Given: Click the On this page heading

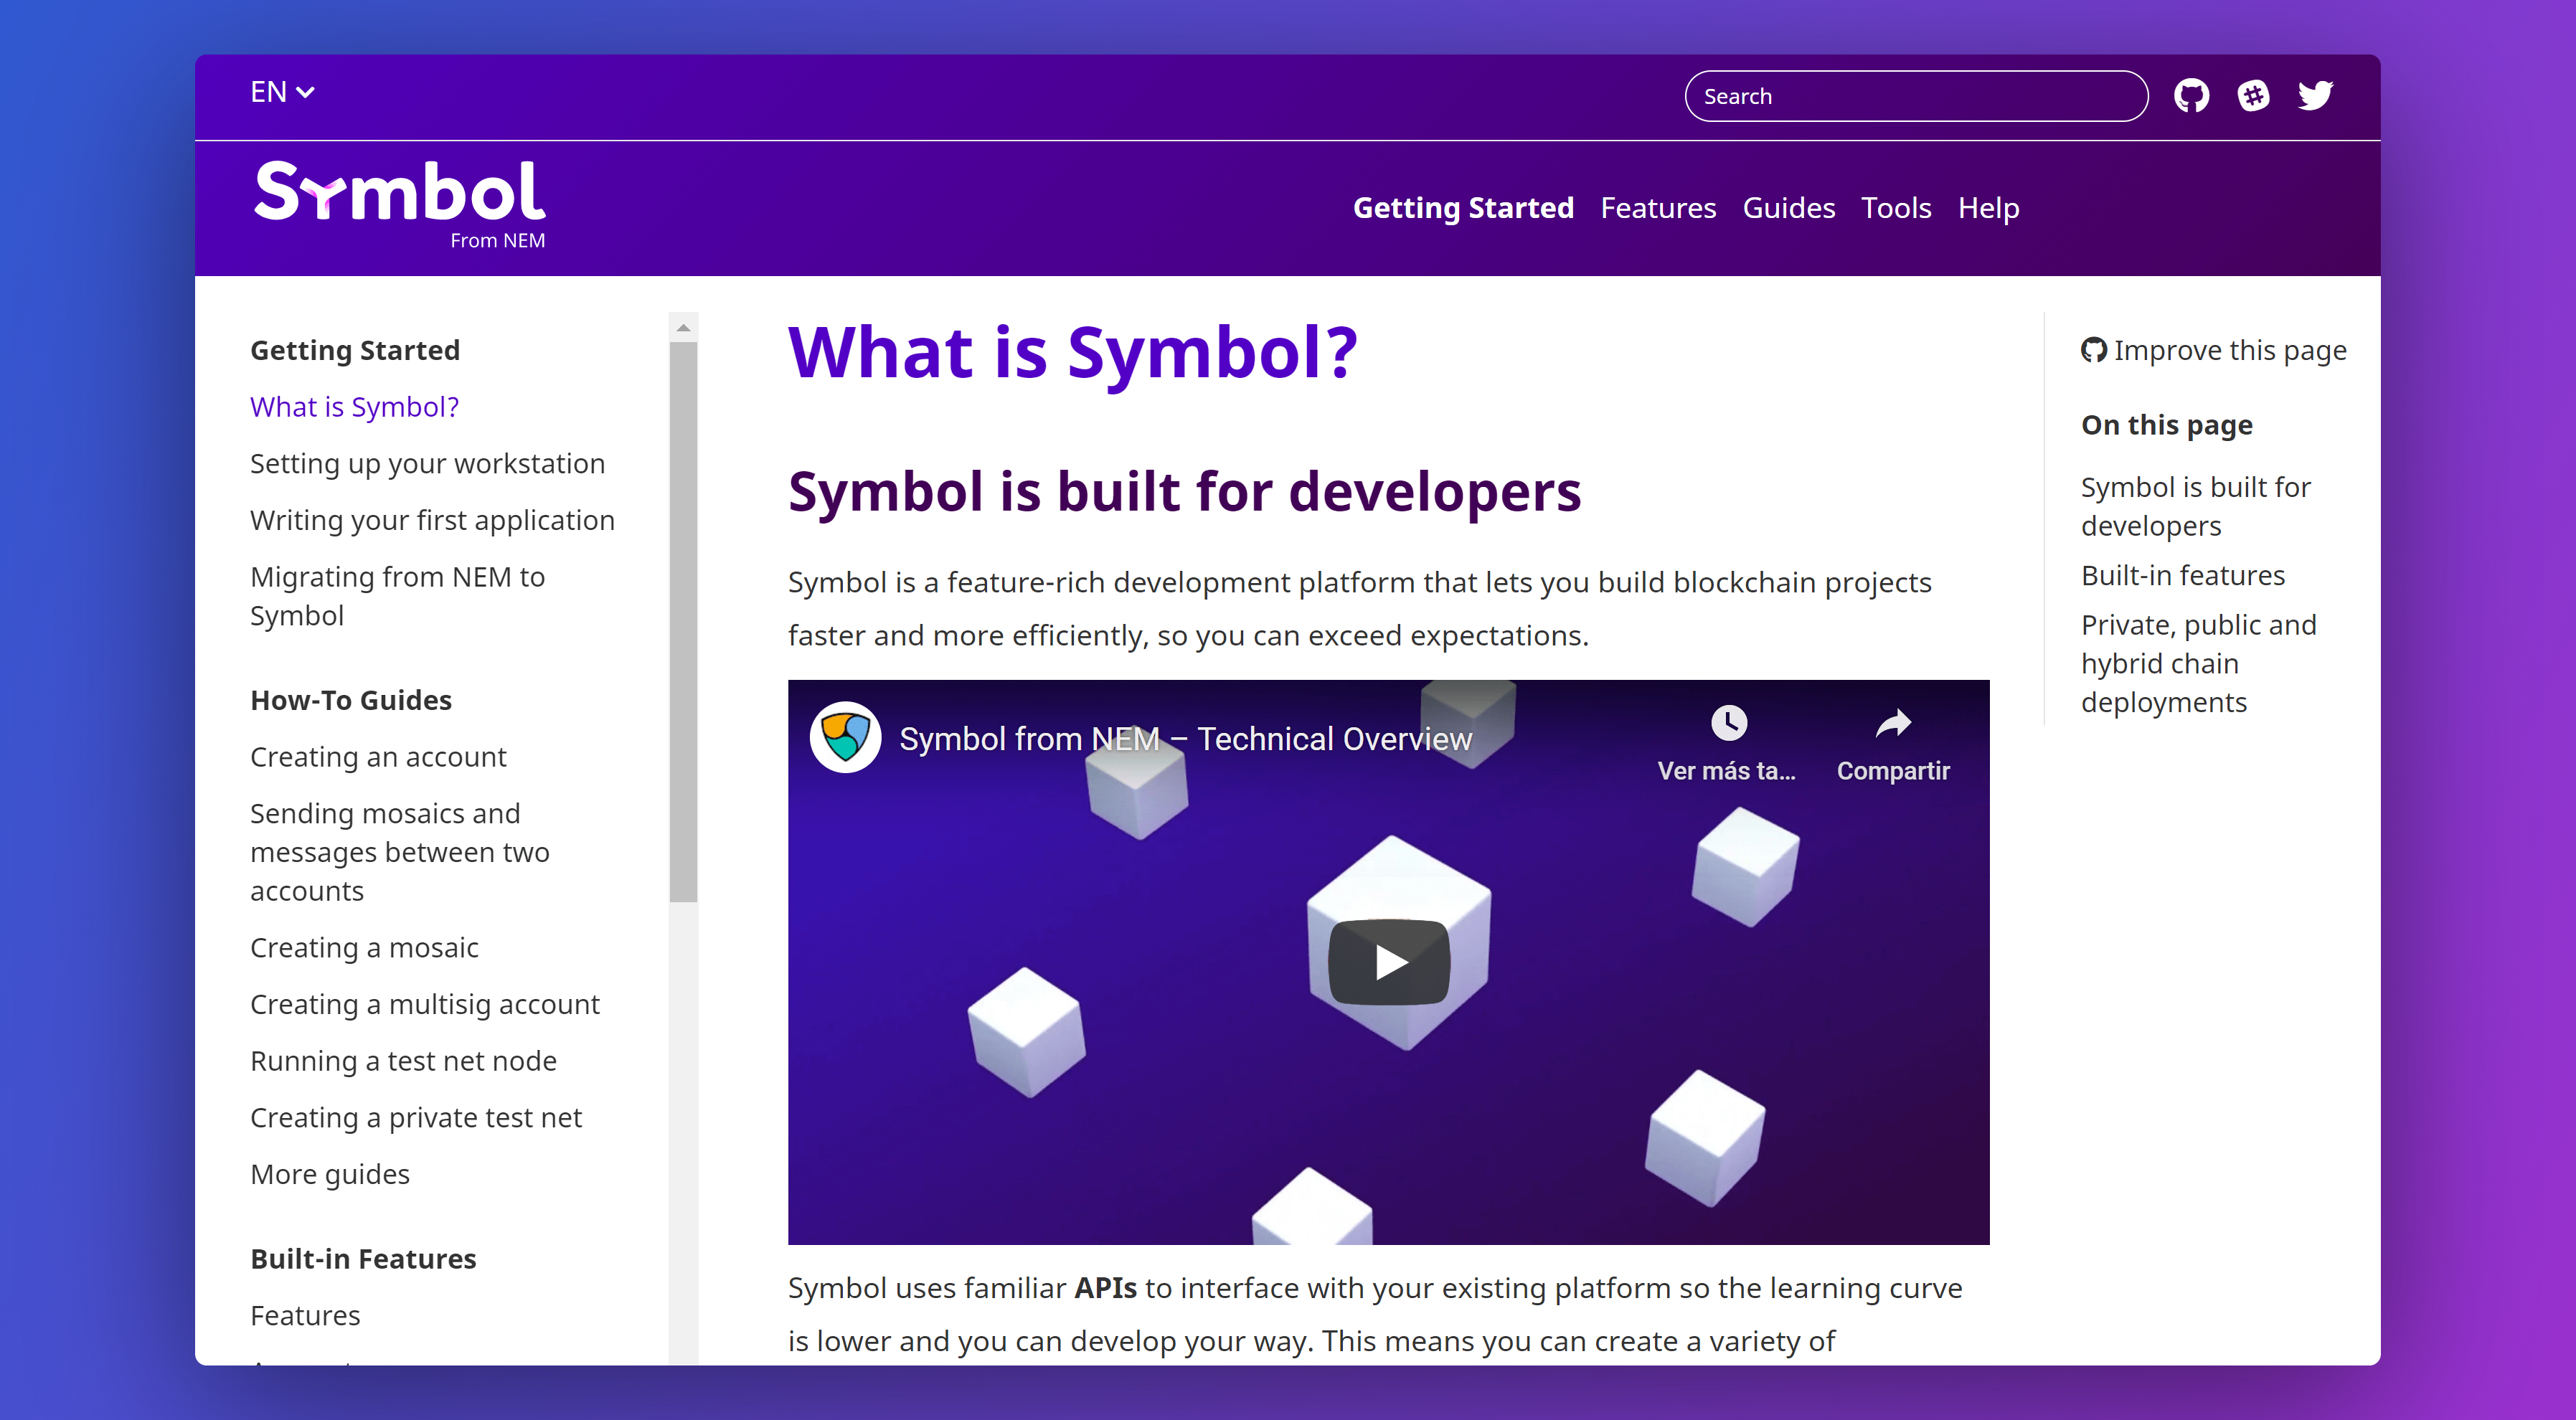Looking at the screenshot, I should 2167,425.
